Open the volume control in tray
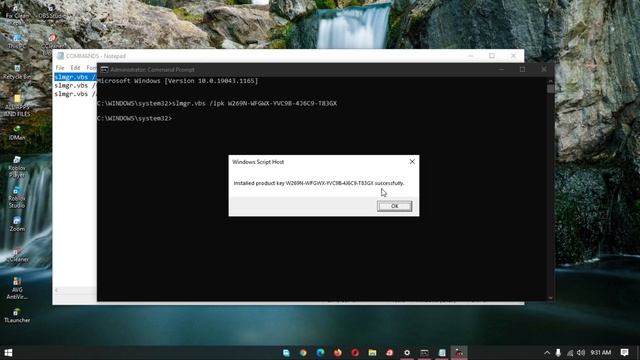Viewport: 640px width, 360px height. (581, 353)
